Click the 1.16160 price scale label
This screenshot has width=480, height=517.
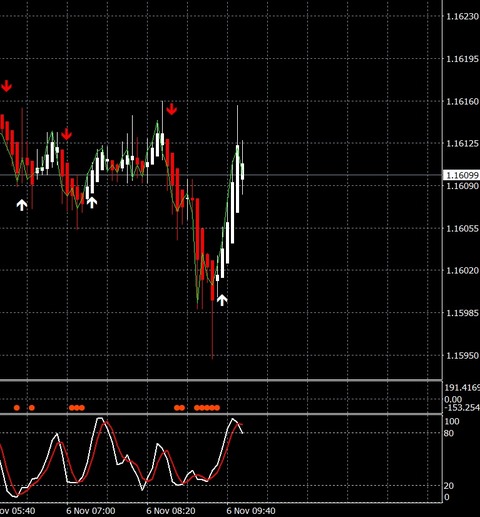pyautogui.click(x=462, y=101)
